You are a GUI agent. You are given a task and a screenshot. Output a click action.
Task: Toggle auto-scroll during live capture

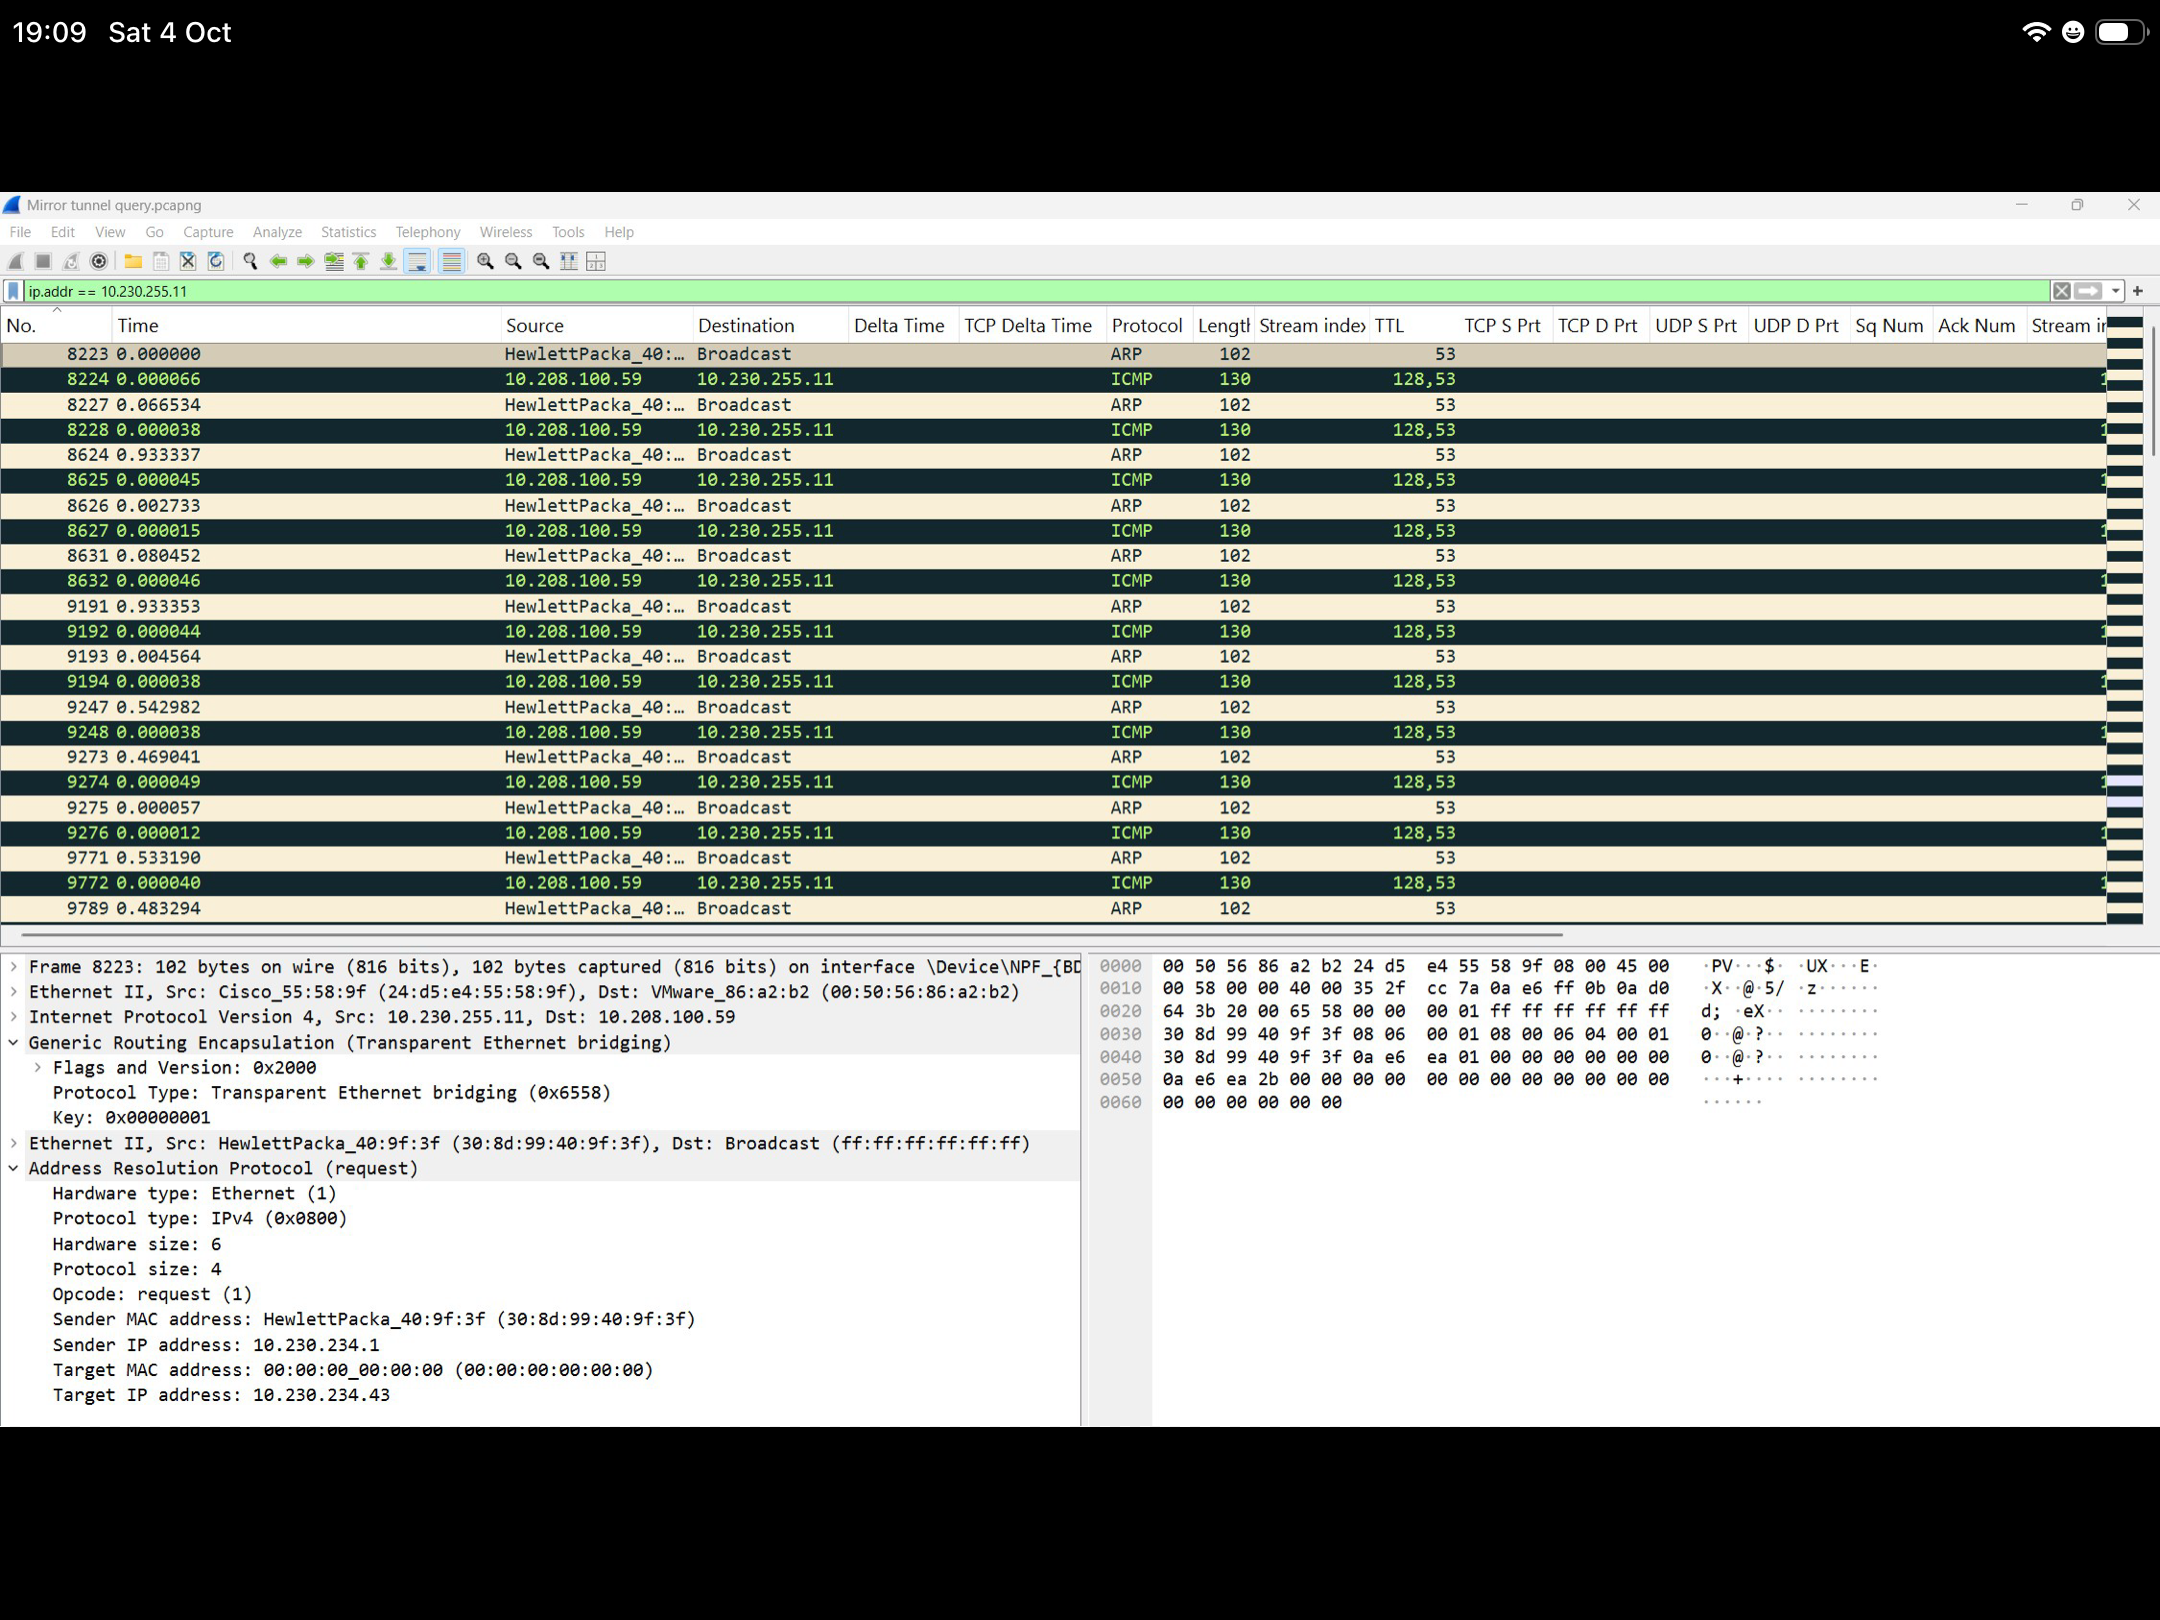tap(418, 261)
